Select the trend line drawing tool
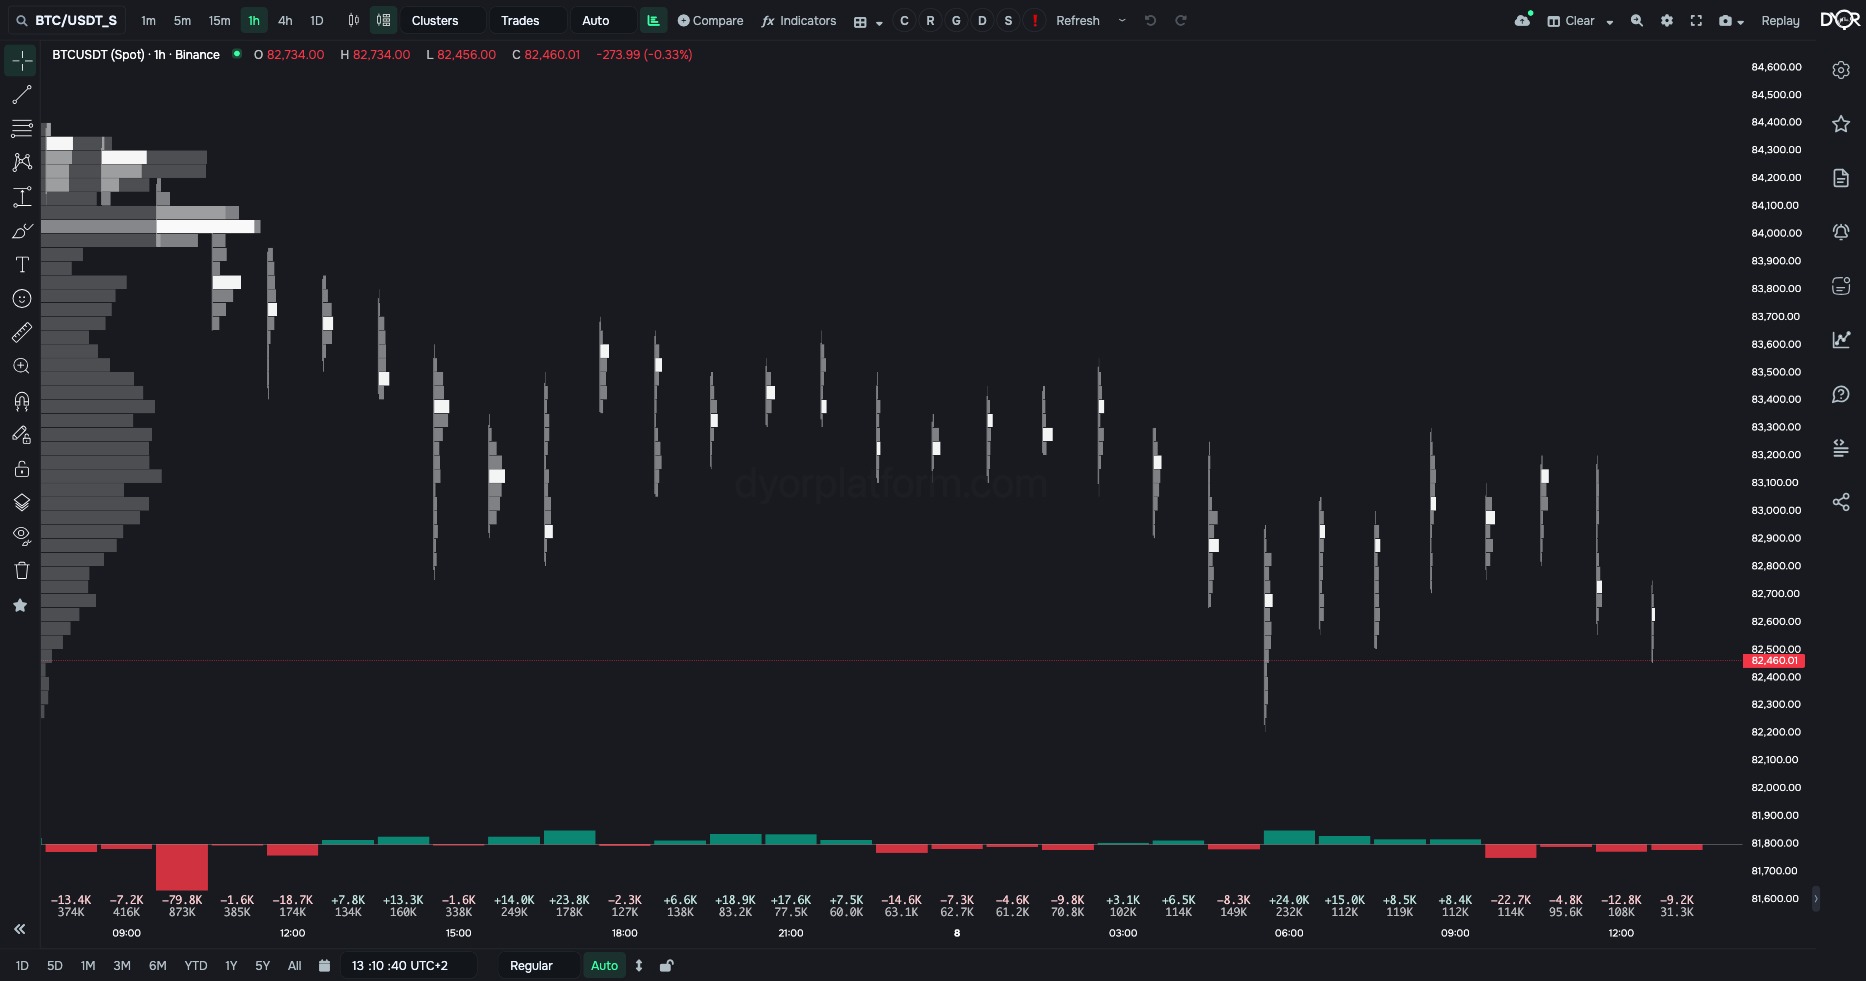 pyautogui.click(x=22, y=95)
